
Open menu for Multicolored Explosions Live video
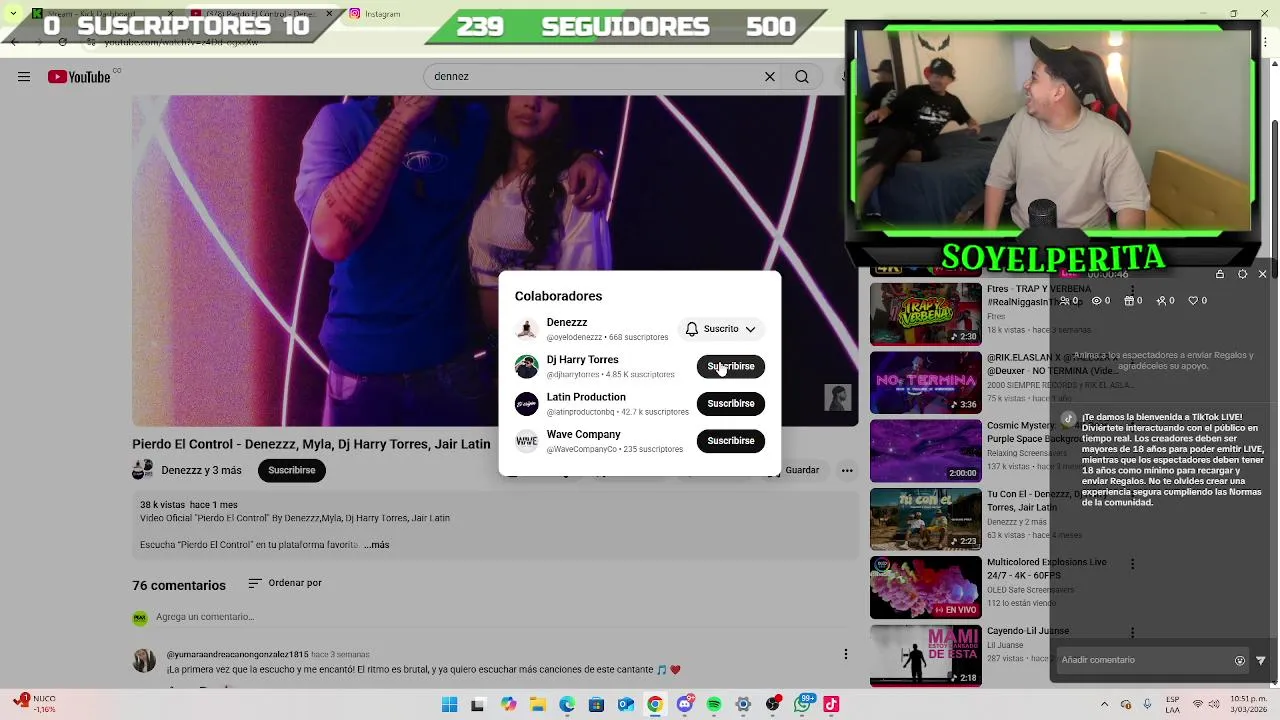click(1132, 564)
